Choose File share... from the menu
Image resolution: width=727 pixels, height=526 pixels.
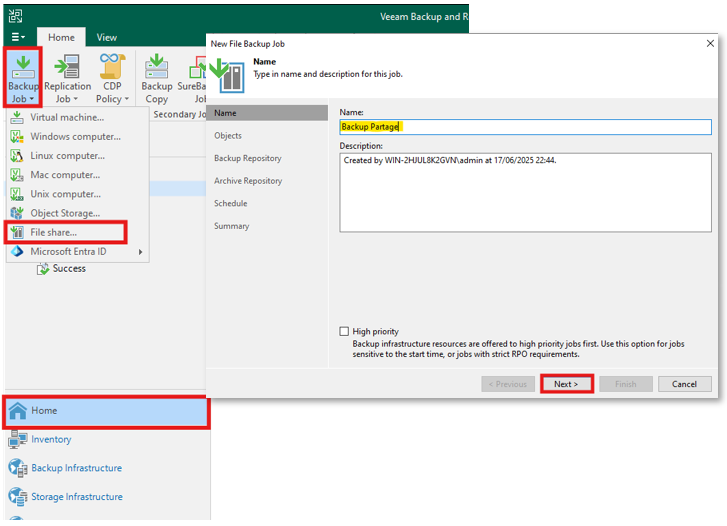(x=53, y=233)
